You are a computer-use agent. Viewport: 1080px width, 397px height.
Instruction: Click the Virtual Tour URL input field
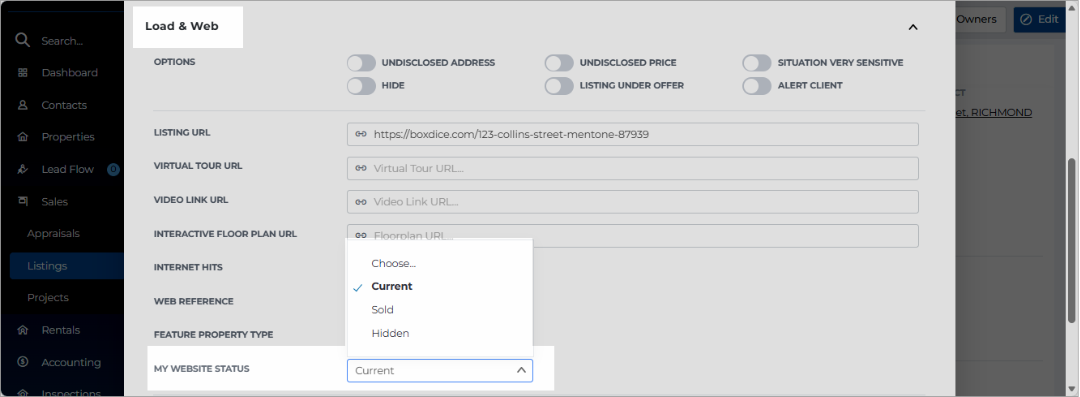[632, 168]
